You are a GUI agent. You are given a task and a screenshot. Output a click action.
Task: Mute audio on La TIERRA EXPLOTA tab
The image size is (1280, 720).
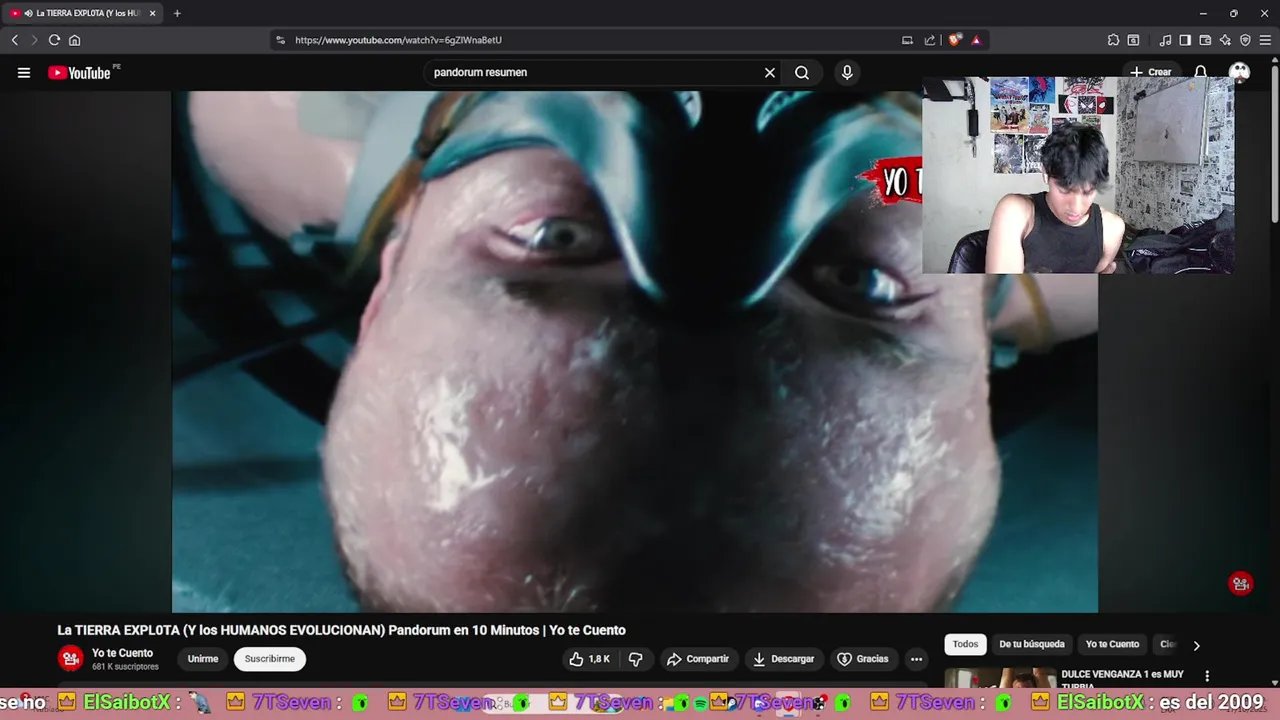(x=27, y=13)
